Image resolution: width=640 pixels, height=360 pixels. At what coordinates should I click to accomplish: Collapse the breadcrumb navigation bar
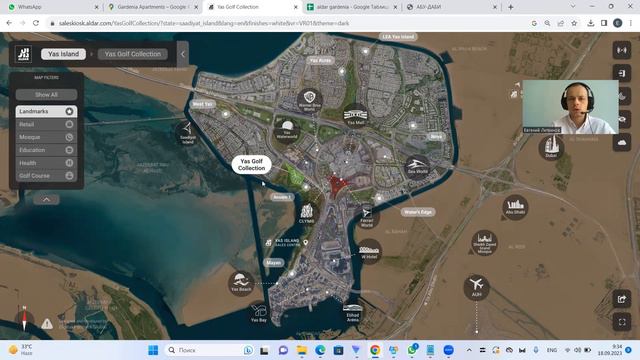point(182,54)
